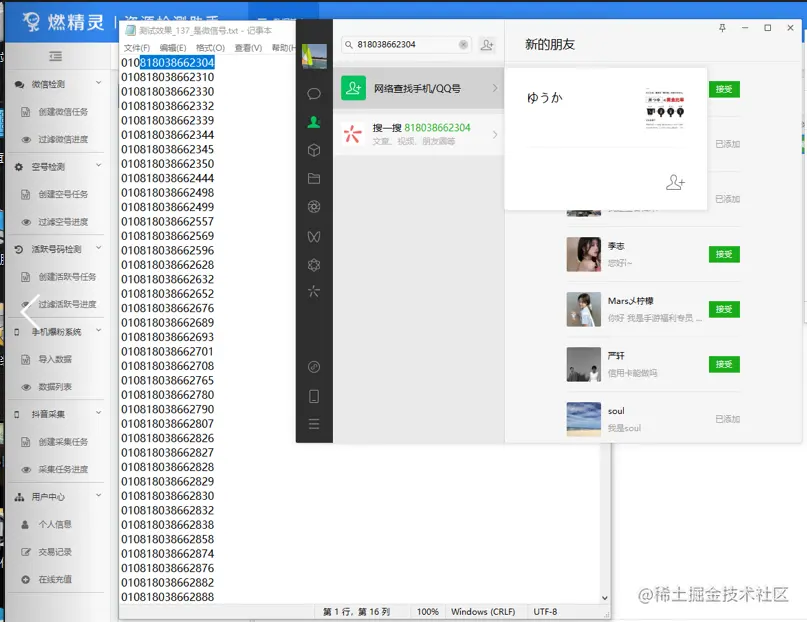Click Notepad line 010818038662888
Screen dimensions: 807x622
click(x=168, y=597)
